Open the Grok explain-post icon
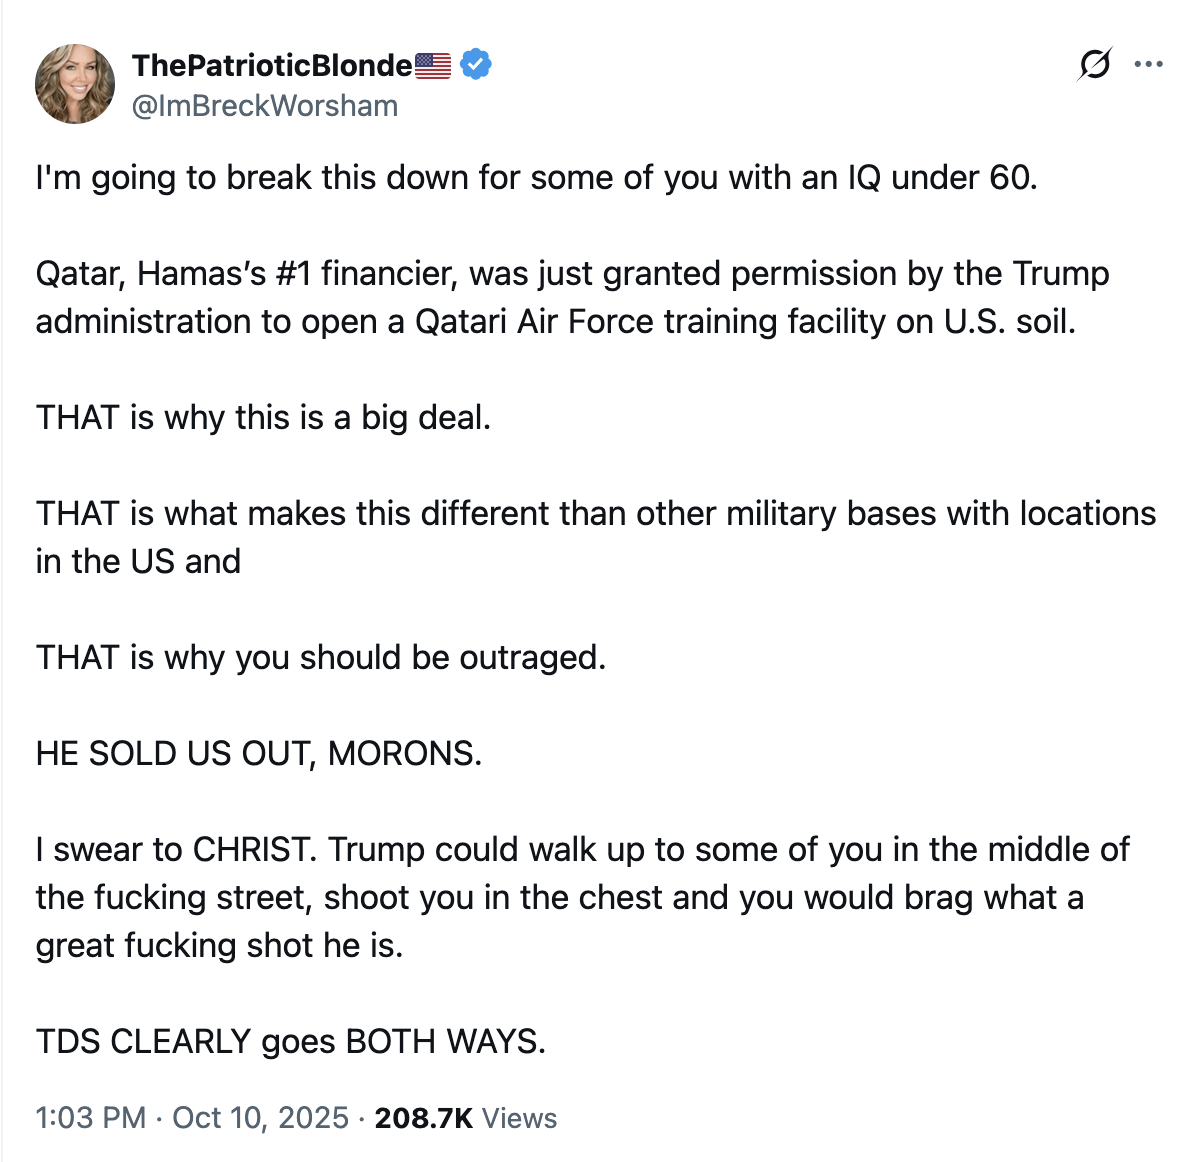This screenshot has height=1162, width=1190. pyautogui.click(x=1094, y=65)
